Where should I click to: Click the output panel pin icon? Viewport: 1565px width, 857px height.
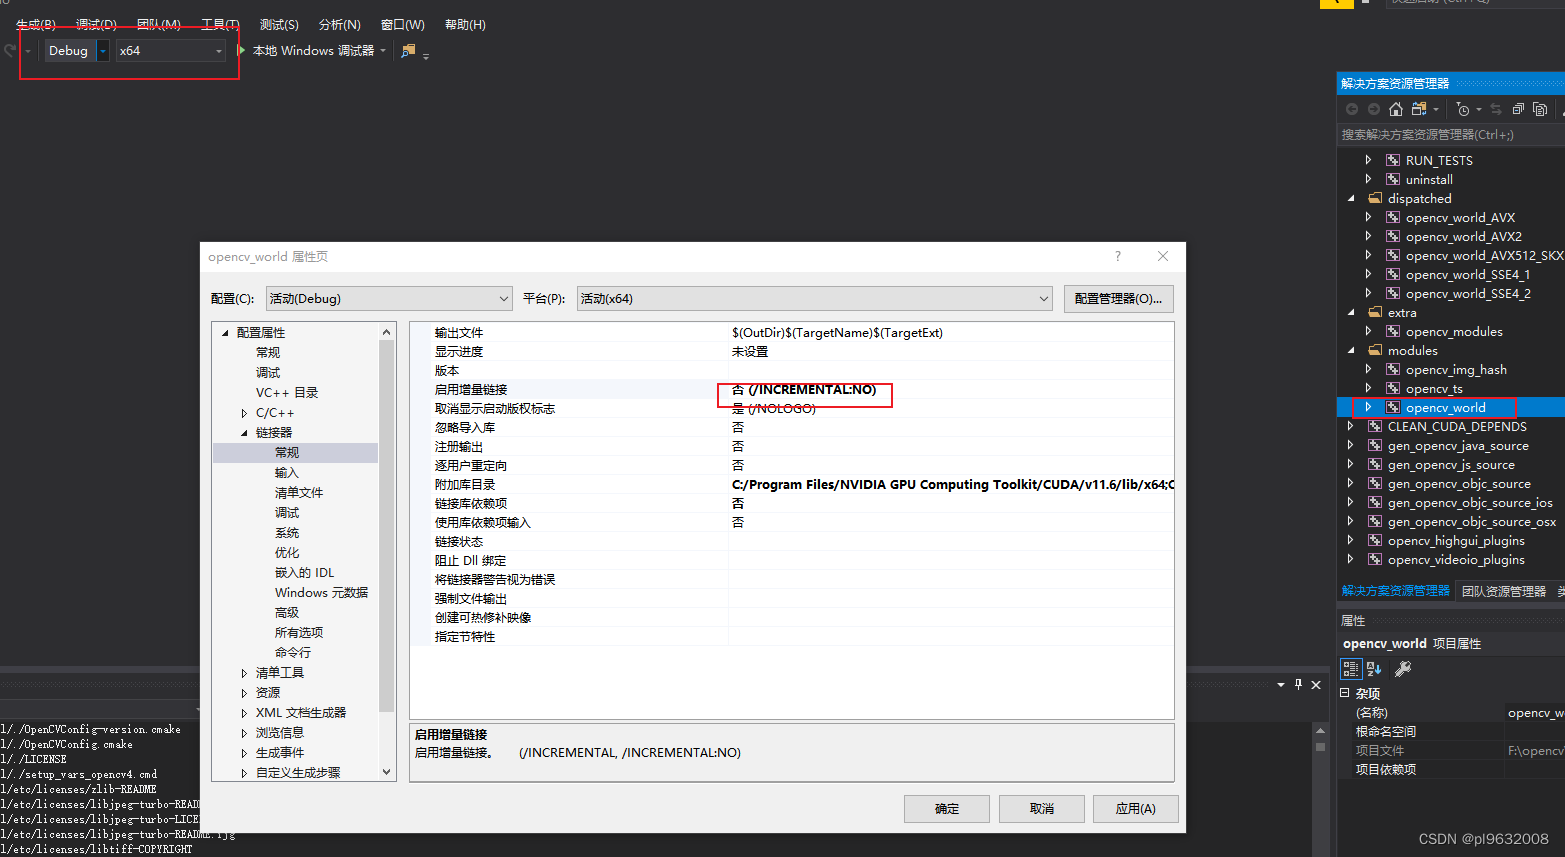pyautogui.click(x=1298, y=684)
